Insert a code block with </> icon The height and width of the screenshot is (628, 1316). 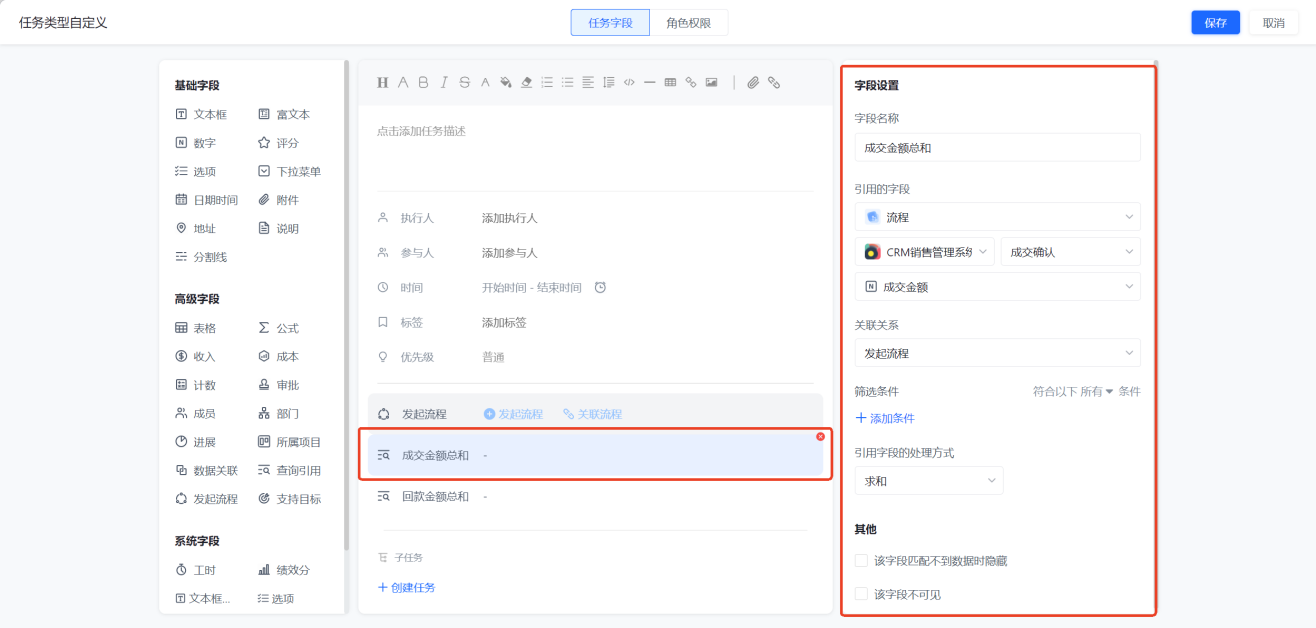coord(629,83)
